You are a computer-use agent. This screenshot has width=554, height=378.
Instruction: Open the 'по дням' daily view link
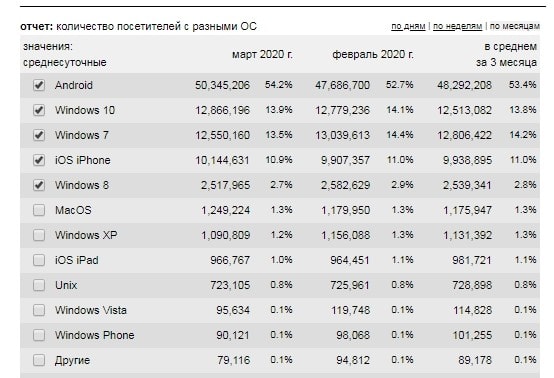[408, 26]
